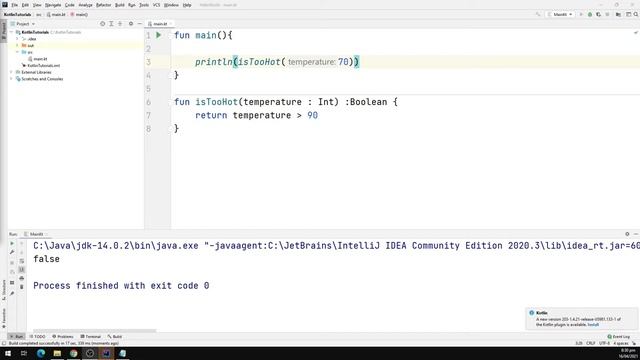The height and width of the screenshot is (360, 640).
Task: Click the pin tab icon in Run panel
Action: [x=12, y=293]
